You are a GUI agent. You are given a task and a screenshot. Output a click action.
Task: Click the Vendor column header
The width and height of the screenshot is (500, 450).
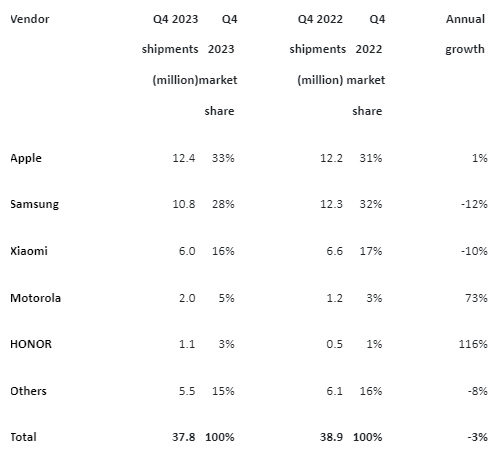tap(30, 19)
